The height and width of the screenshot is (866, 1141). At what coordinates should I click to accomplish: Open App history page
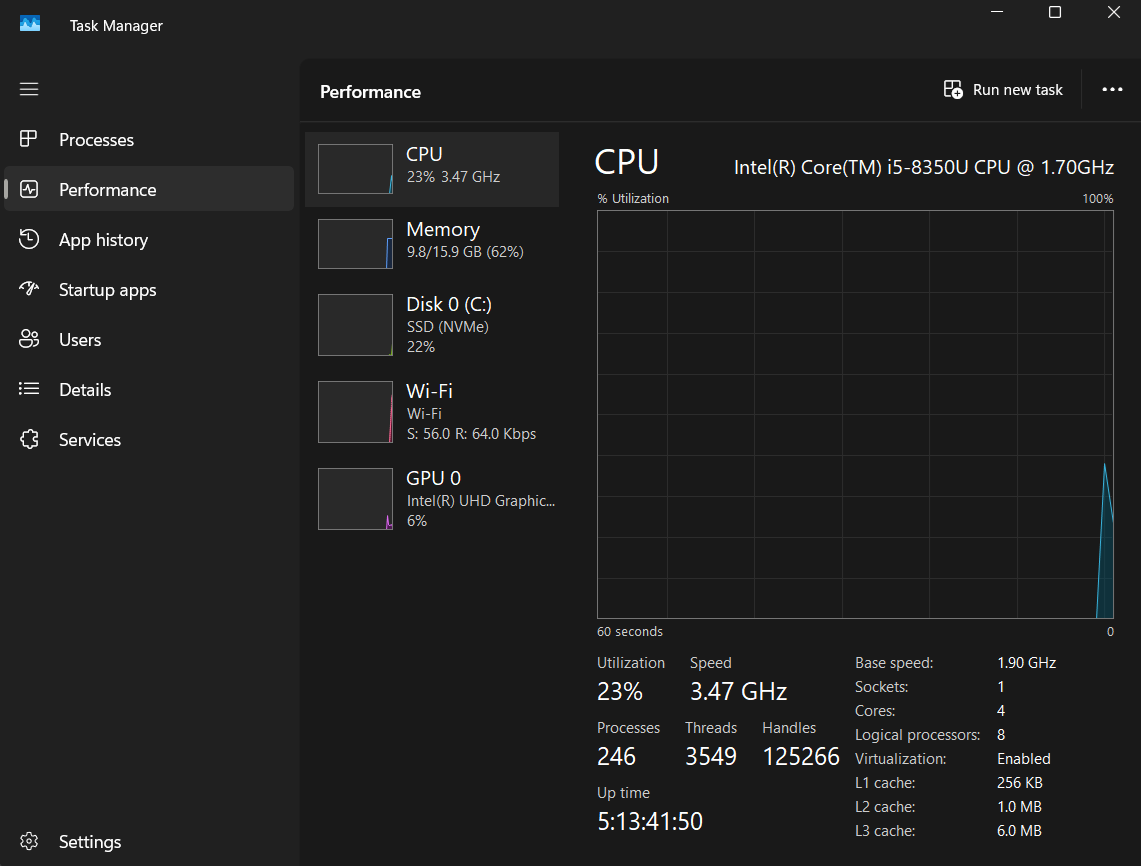149,239
